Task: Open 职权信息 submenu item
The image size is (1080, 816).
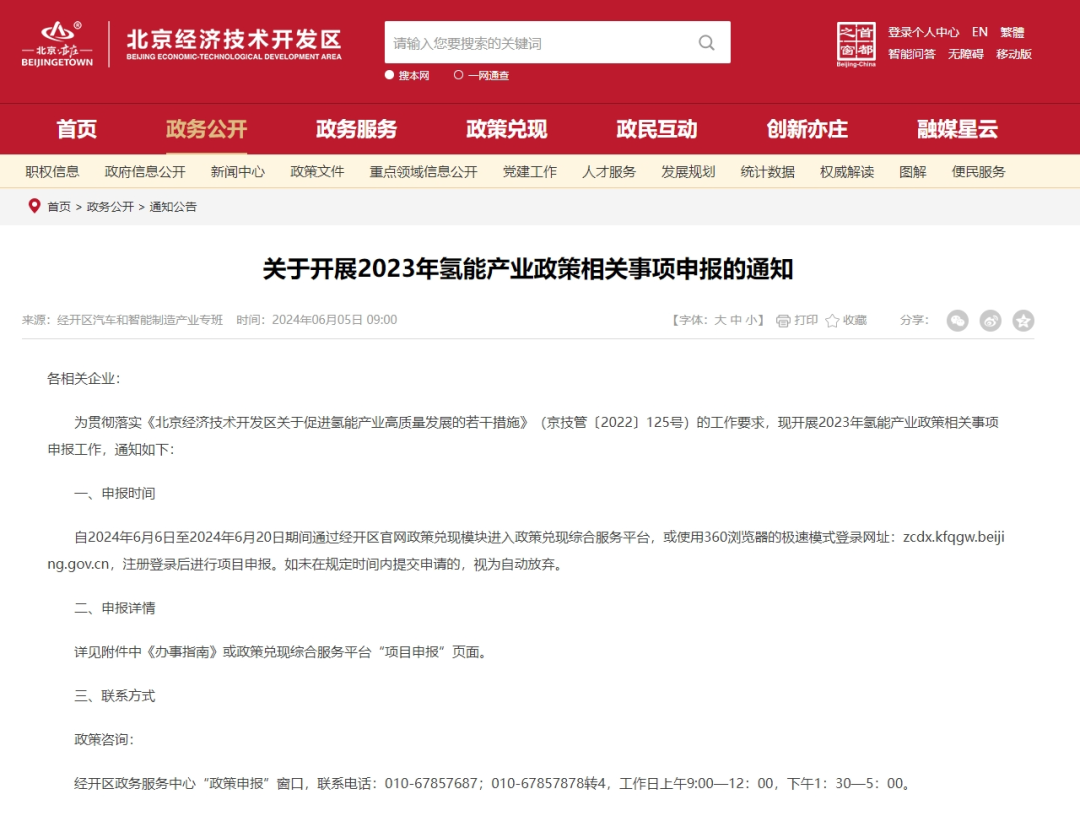Action: pos(52,171)
